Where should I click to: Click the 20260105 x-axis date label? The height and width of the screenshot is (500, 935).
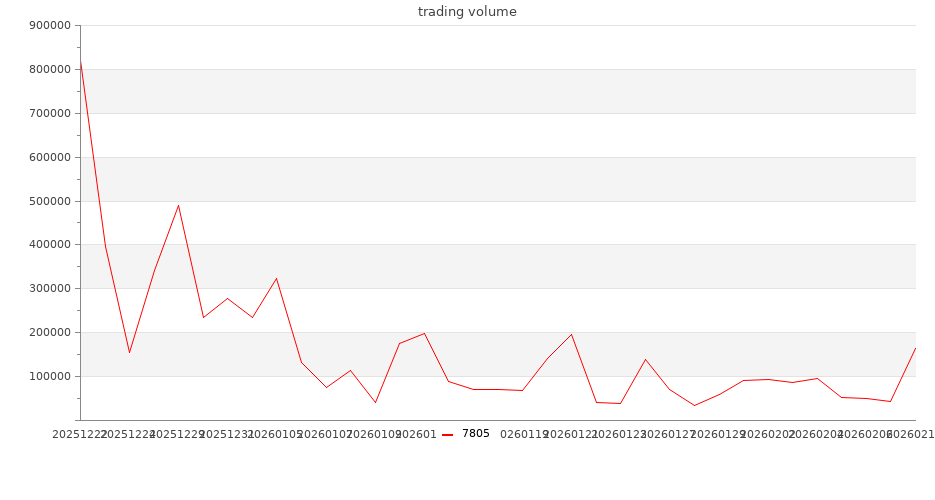[x=276, y=435]
